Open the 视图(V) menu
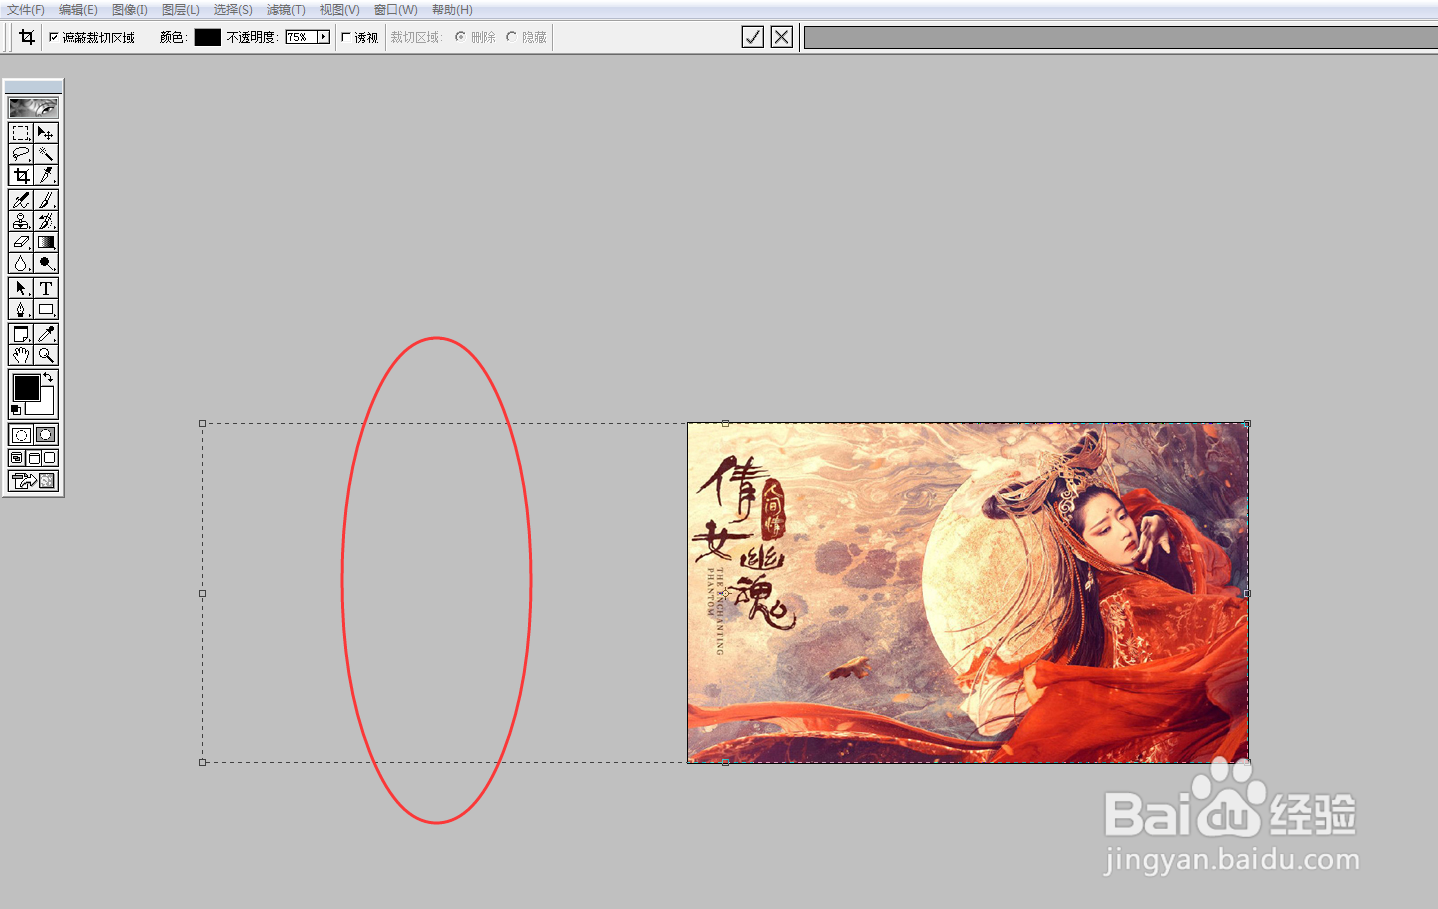Image resolution: width=1438 pixels, height=909 pixels. (x=339, y=9)
